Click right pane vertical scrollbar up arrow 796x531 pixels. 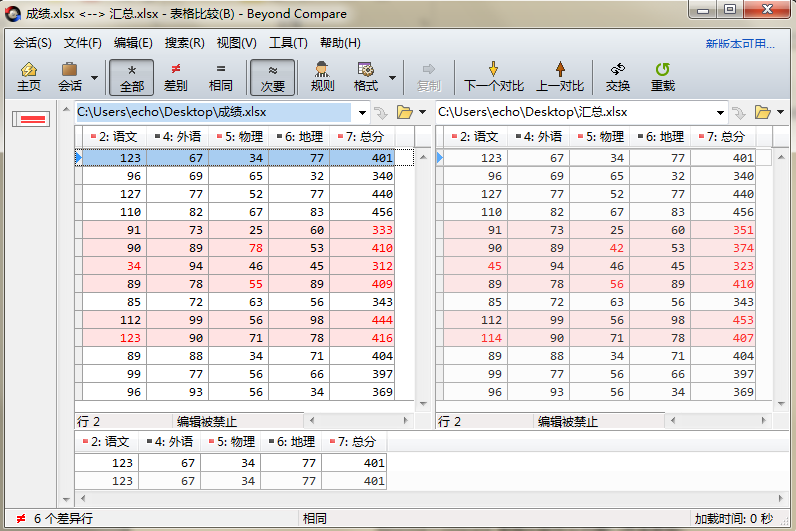coord(782,157)
